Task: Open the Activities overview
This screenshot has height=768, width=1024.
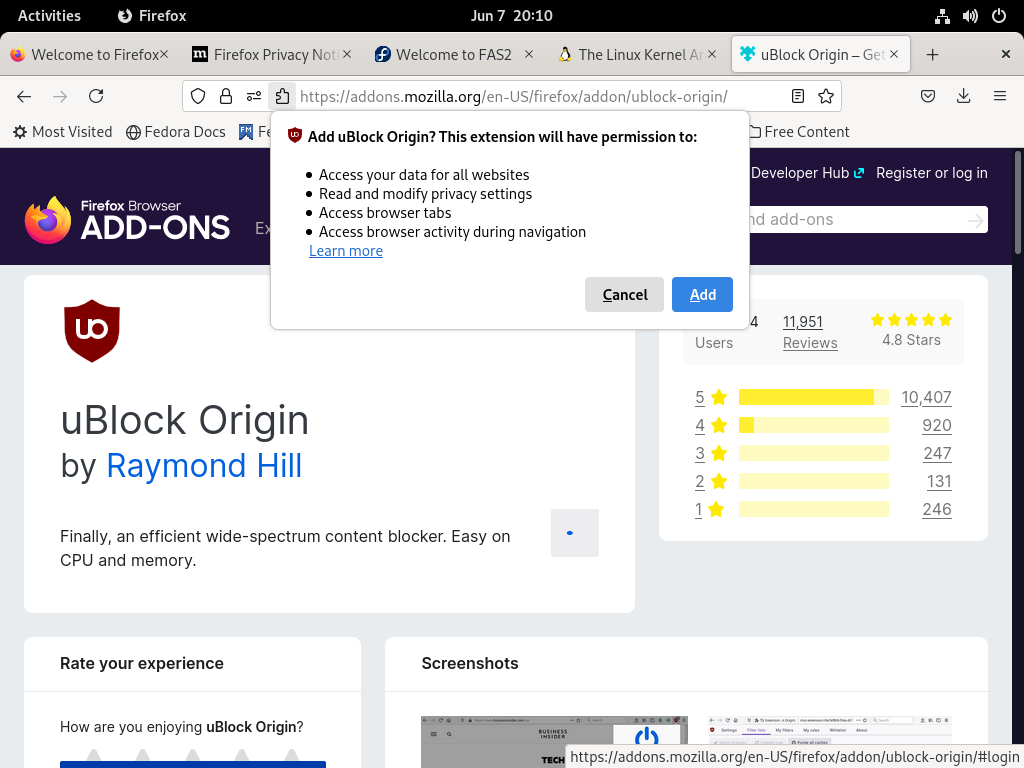Action: point(49,16)
